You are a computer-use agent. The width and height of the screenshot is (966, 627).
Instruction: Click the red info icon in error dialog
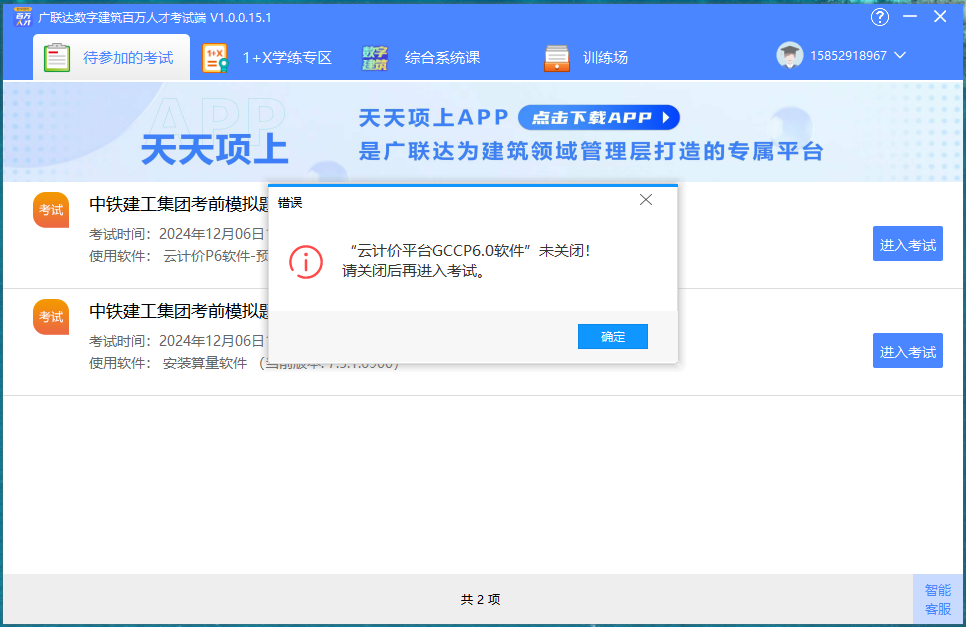click(306, 262)
